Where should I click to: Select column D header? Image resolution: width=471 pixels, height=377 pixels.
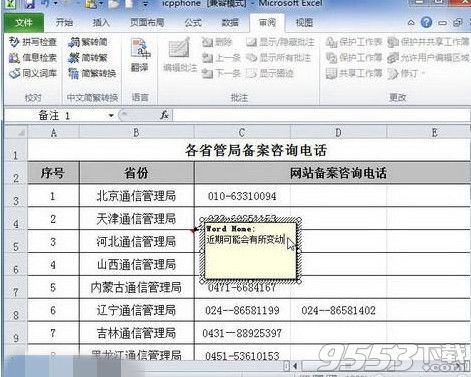click(x=338, y=133)
